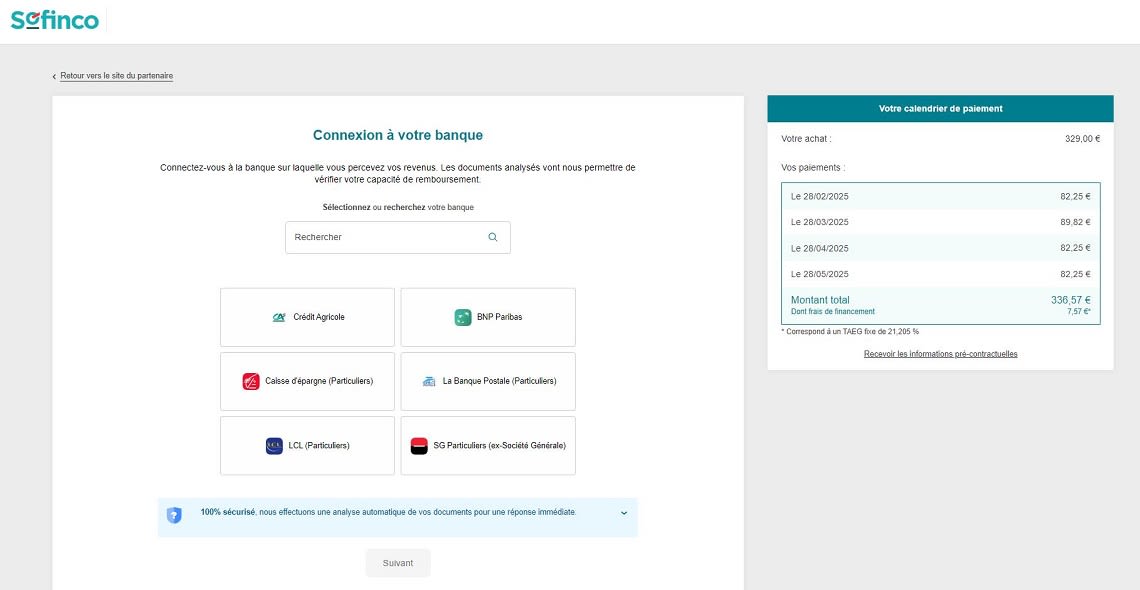The width and height of the screenshot is (1140, 590).
Task: Select the payment dated 28/05/2025
Action: point(940,273)
